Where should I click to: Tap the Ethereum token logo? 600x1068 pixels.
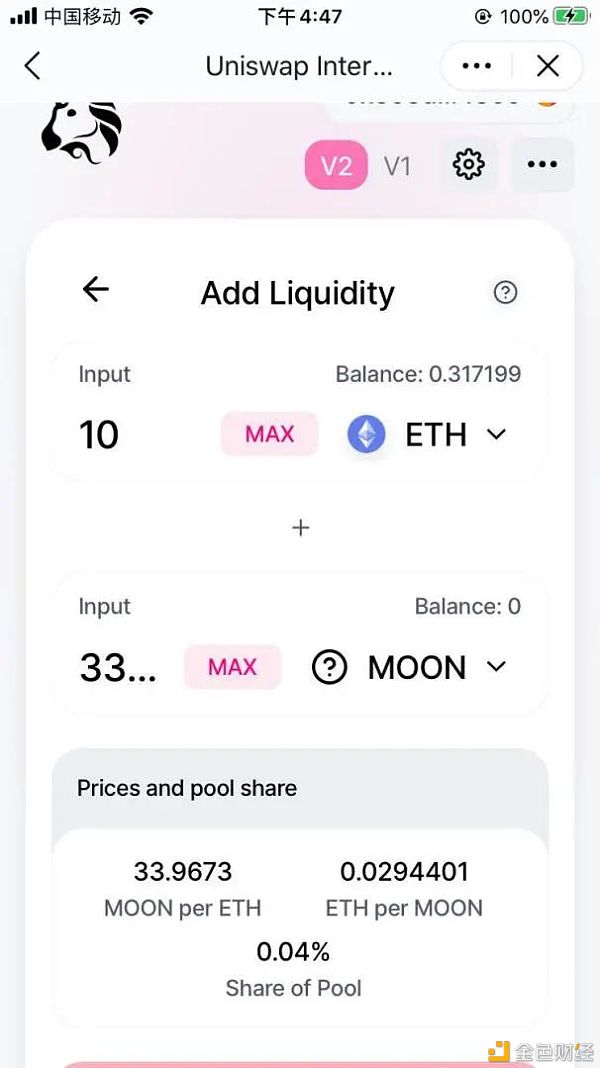click(366, 435)
